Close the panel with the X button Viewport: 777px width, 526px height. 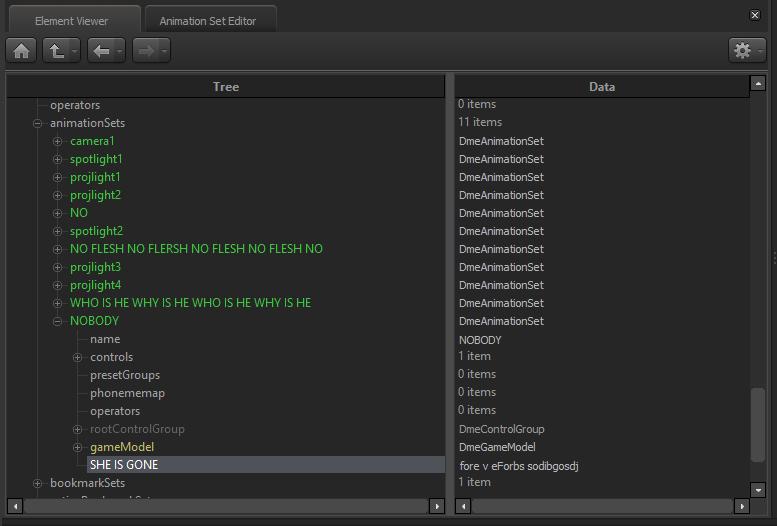(755, 15)
